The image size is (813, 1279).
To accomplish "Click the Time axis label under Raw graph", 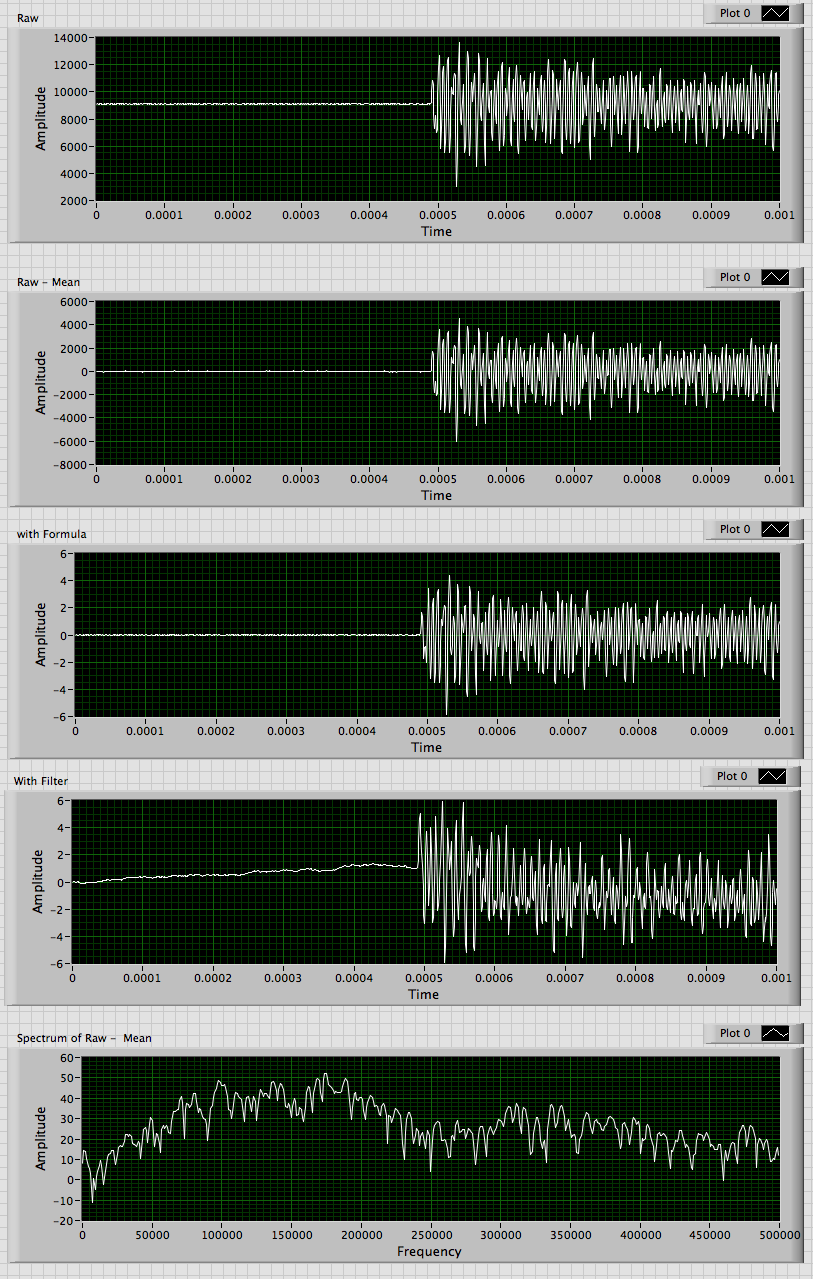I will point(436,232).
